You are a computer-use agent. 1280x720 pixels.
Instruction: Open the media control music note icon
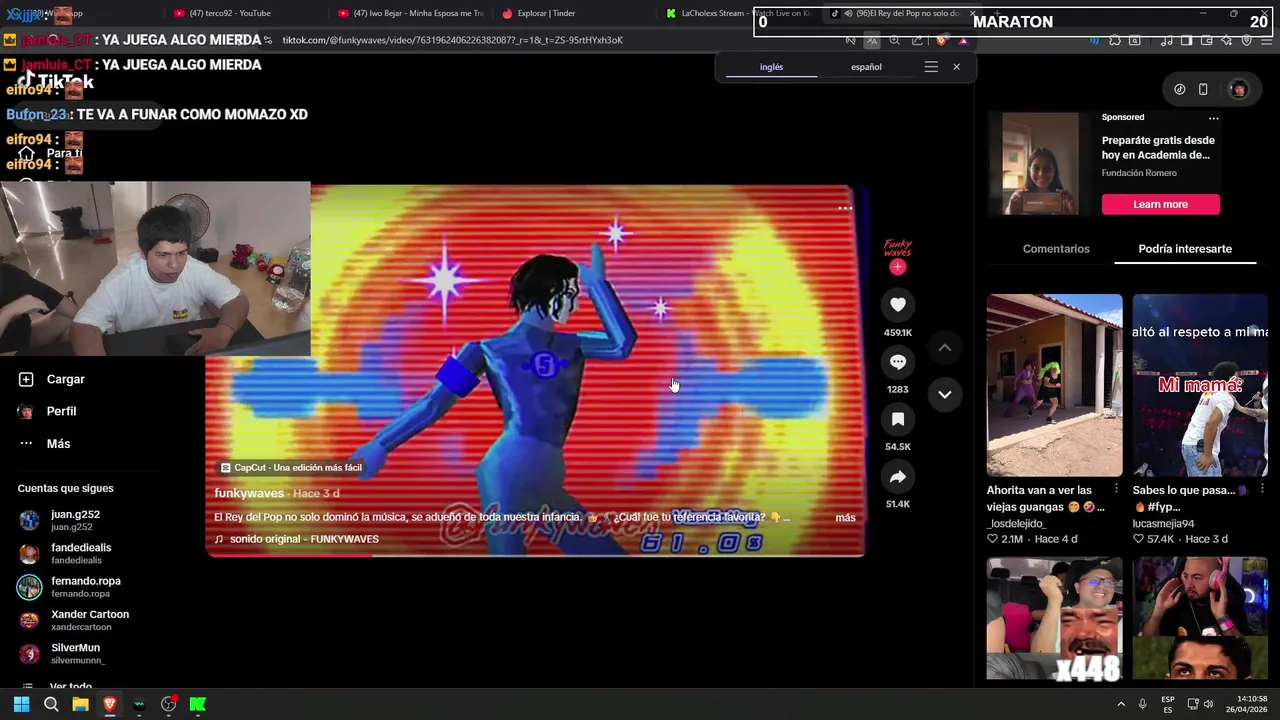tap(1166, 41)
